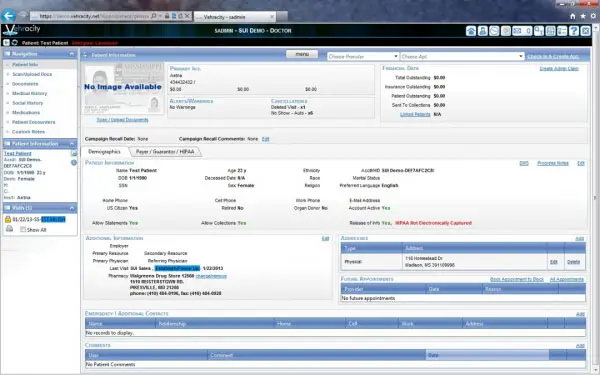This screenshot has width=600, height=375.
Task: Open Patient Info in Navigation
Action: [x=25, y=65]
